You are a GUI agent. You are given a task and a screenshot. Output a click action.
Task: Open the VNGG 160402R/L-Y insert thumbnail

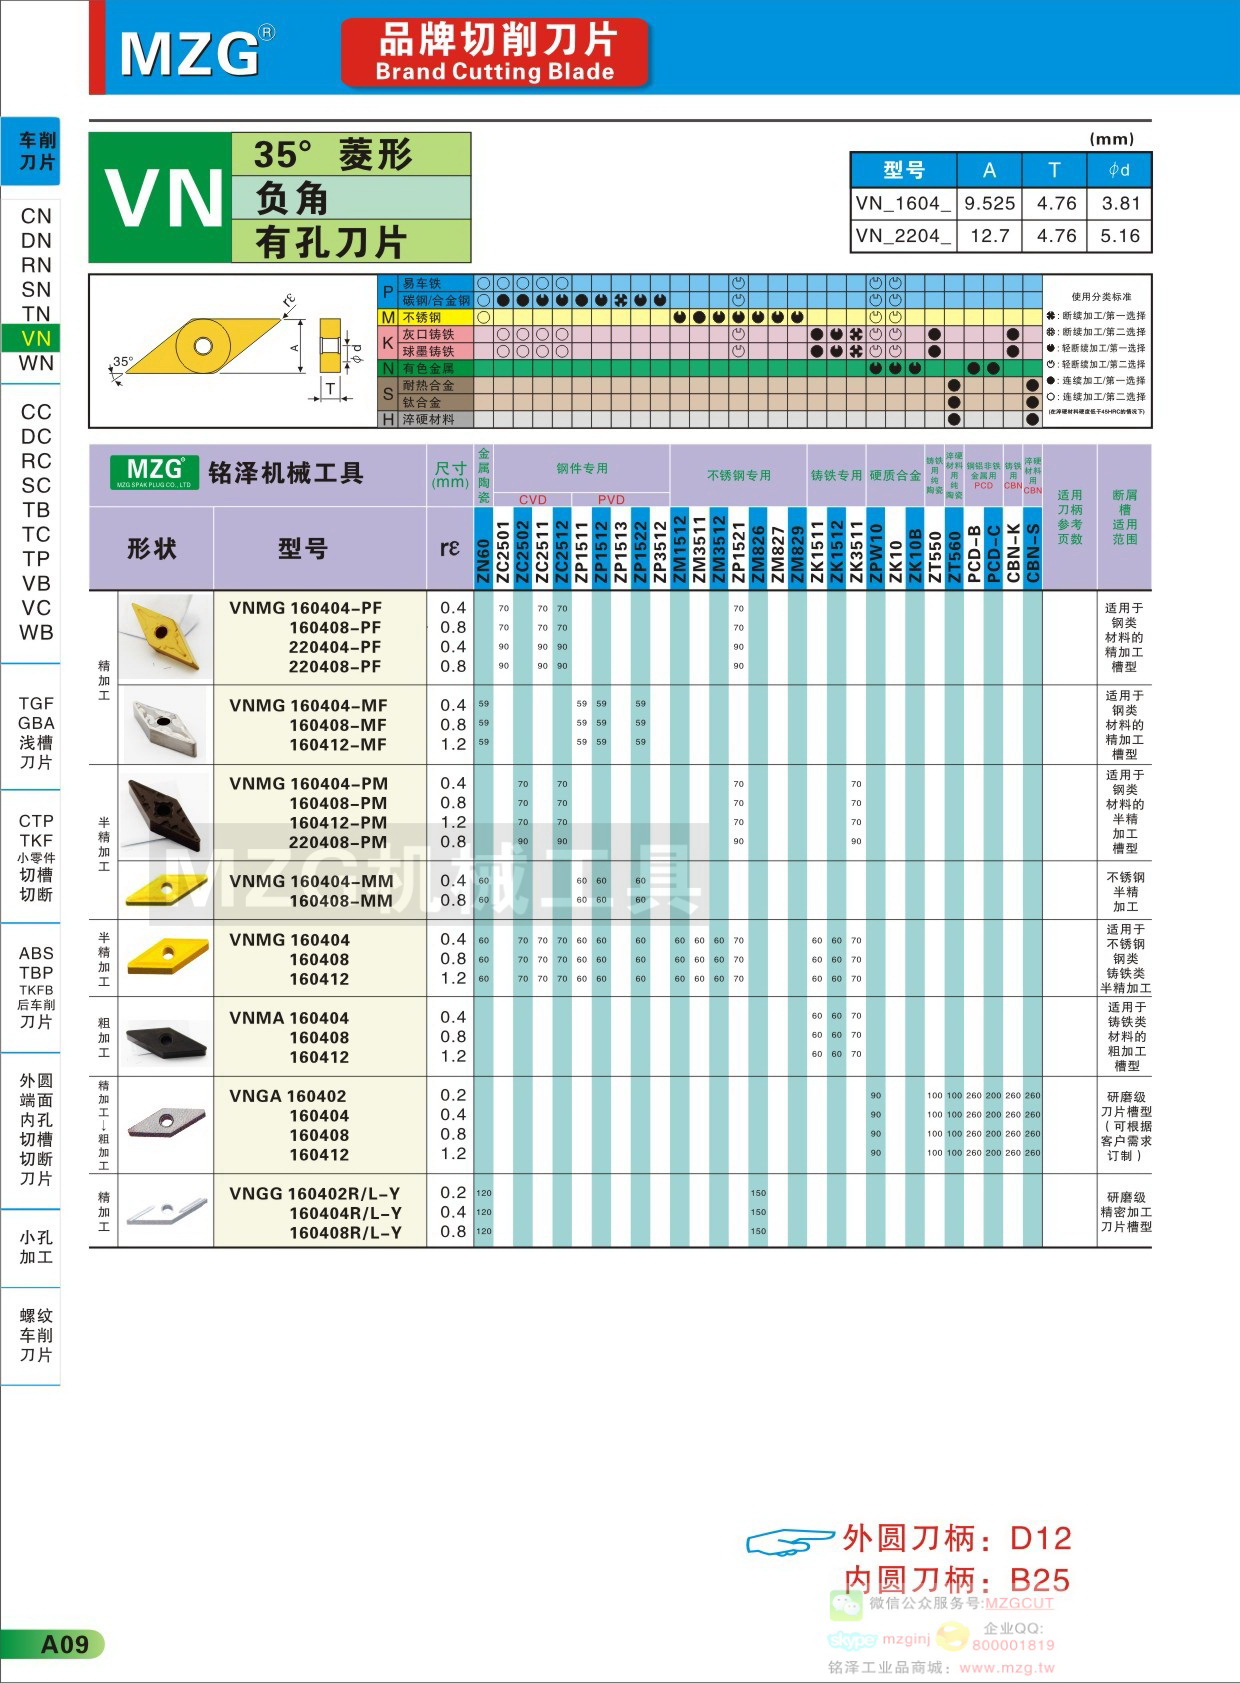[x=165, y=1211]
